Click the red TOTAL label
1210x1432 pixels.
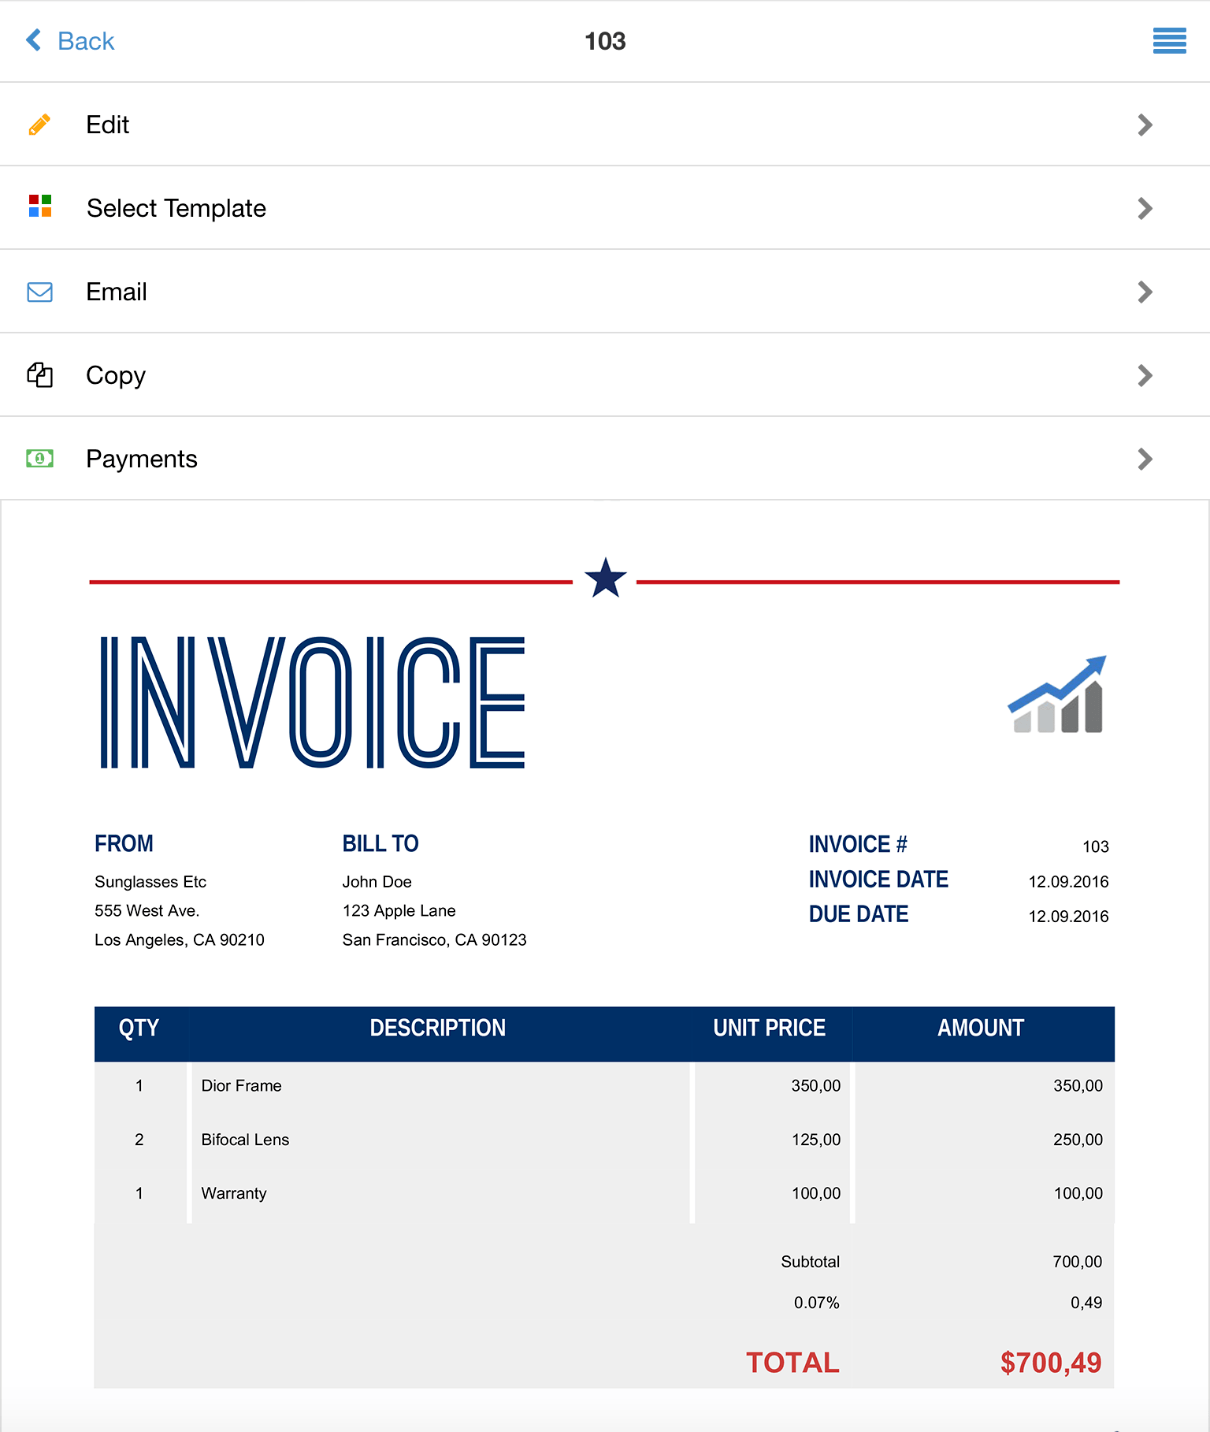793,1362
